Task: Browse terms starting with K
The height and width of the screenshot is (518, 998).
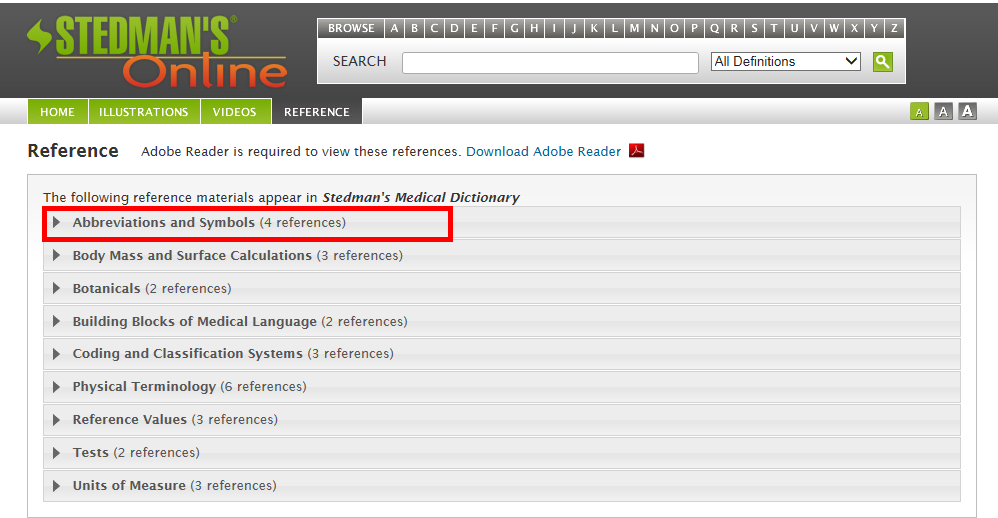Action: pos(594,28)
